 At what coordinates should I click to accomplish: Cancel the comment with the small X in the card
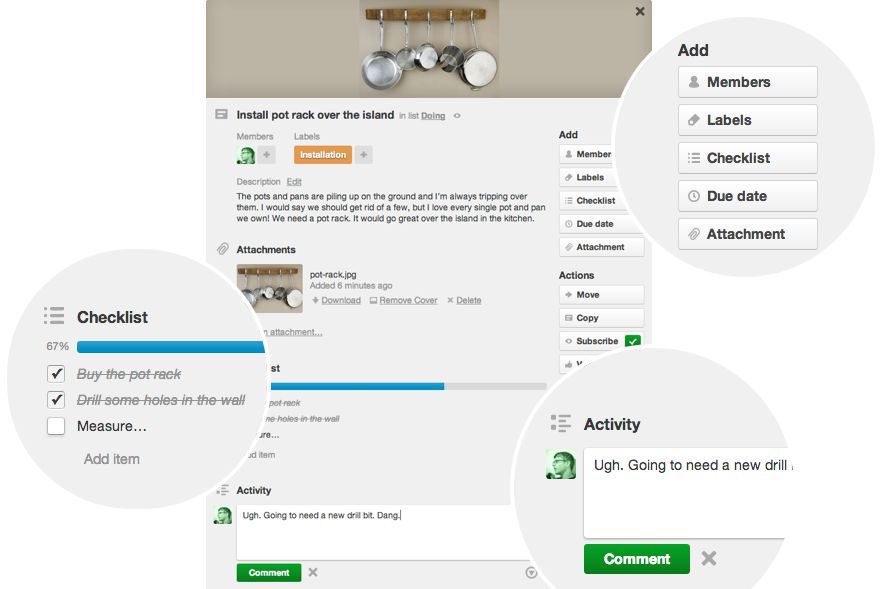pos(313,573)
